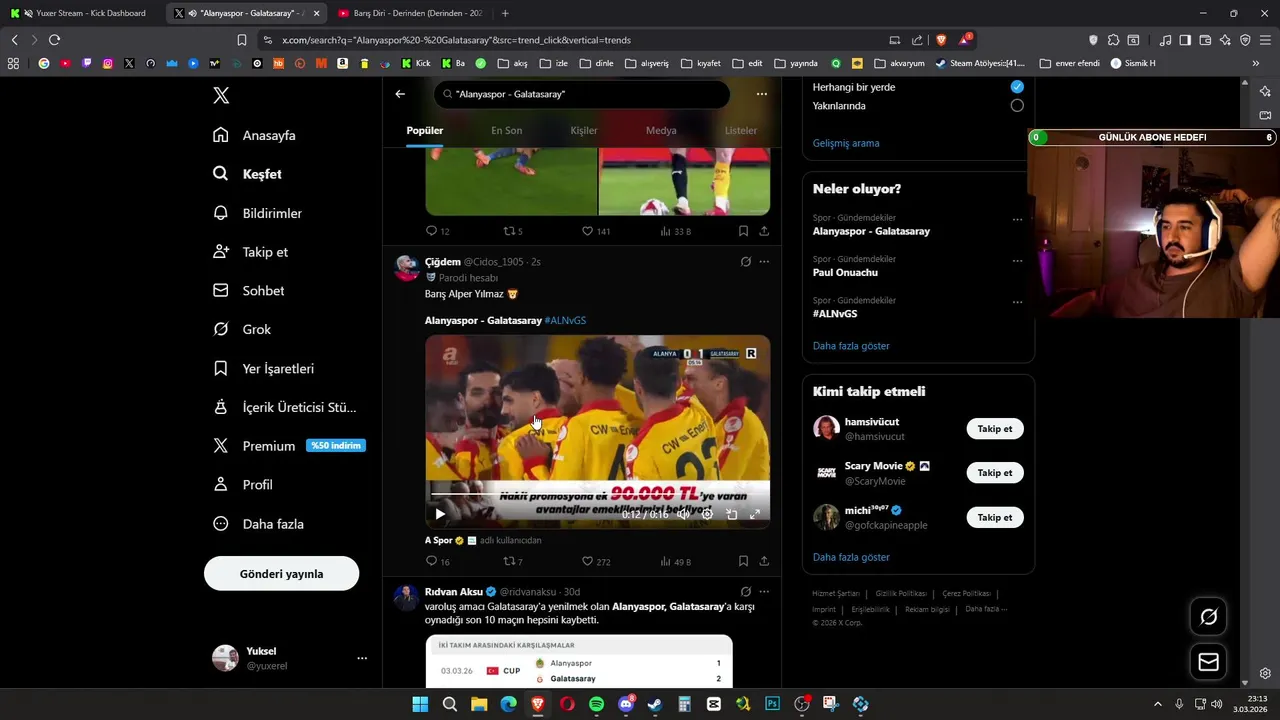
Task: Open floating Grok button
Action: point(1208,617)
